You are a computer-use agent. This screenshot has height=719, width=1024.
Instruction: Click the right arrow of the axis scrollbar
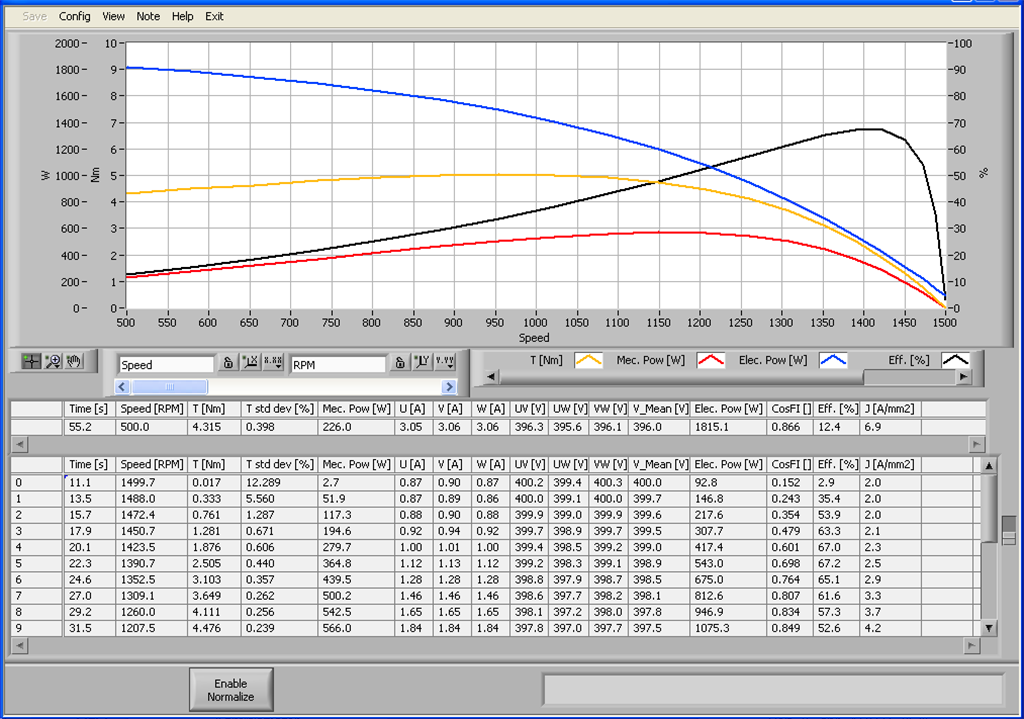[x=449, y=385]
